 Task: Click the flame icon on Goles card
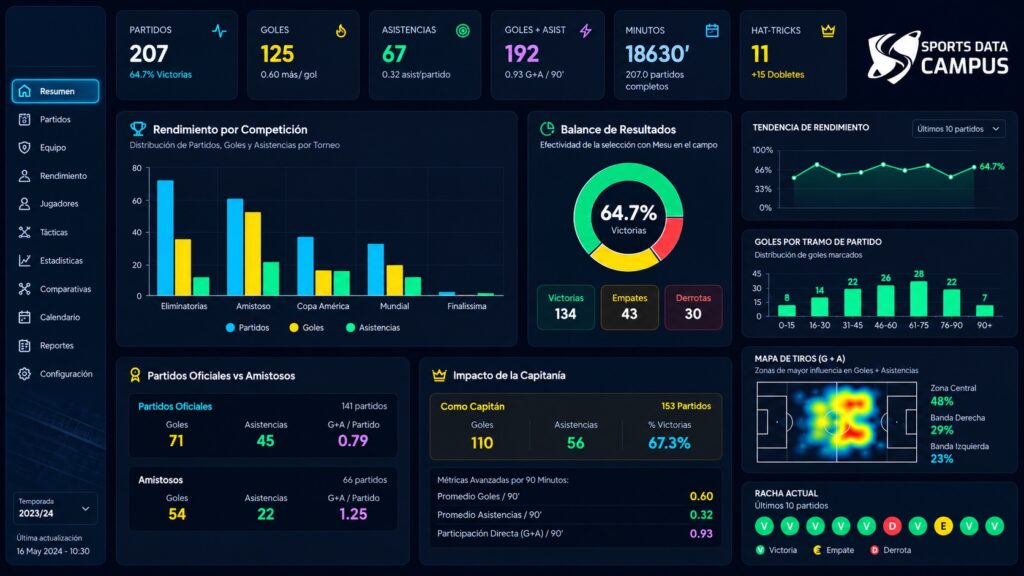point(341,31)
